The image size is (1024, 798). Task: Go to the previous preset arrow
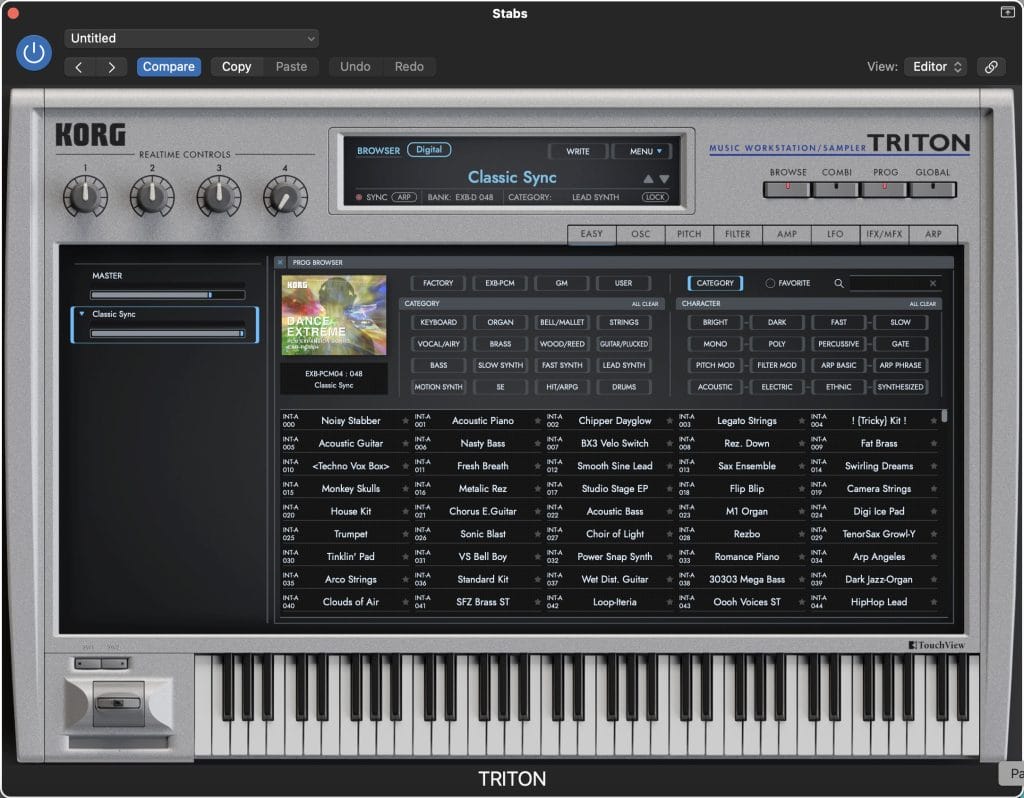[79, 67]
